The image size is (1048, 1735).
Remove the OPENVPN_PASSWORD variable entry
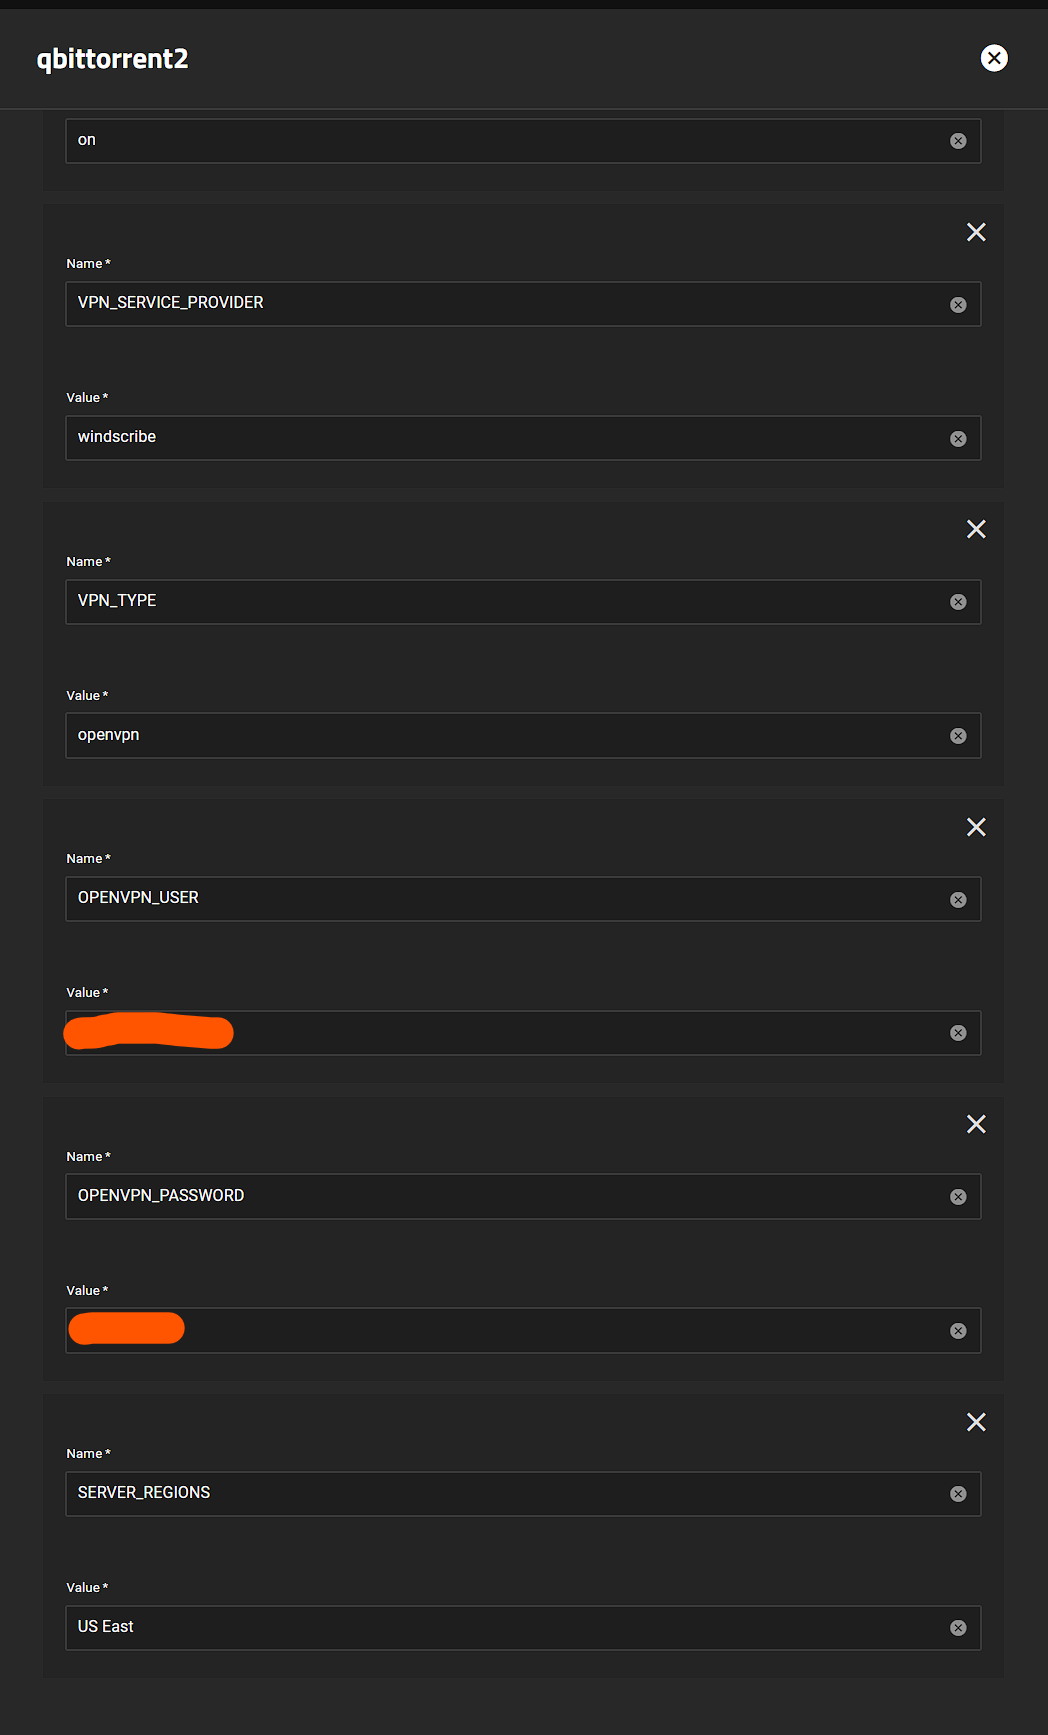(x=976, y=1124)
